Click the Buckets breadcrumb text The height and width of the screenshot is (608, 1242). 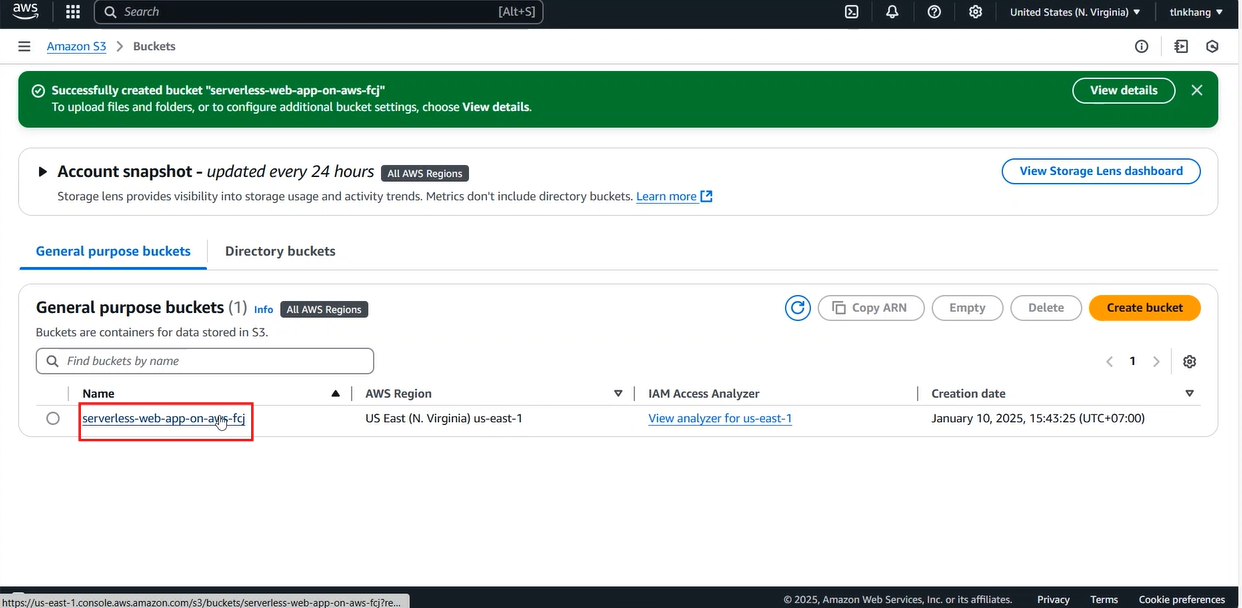[154, 47]
